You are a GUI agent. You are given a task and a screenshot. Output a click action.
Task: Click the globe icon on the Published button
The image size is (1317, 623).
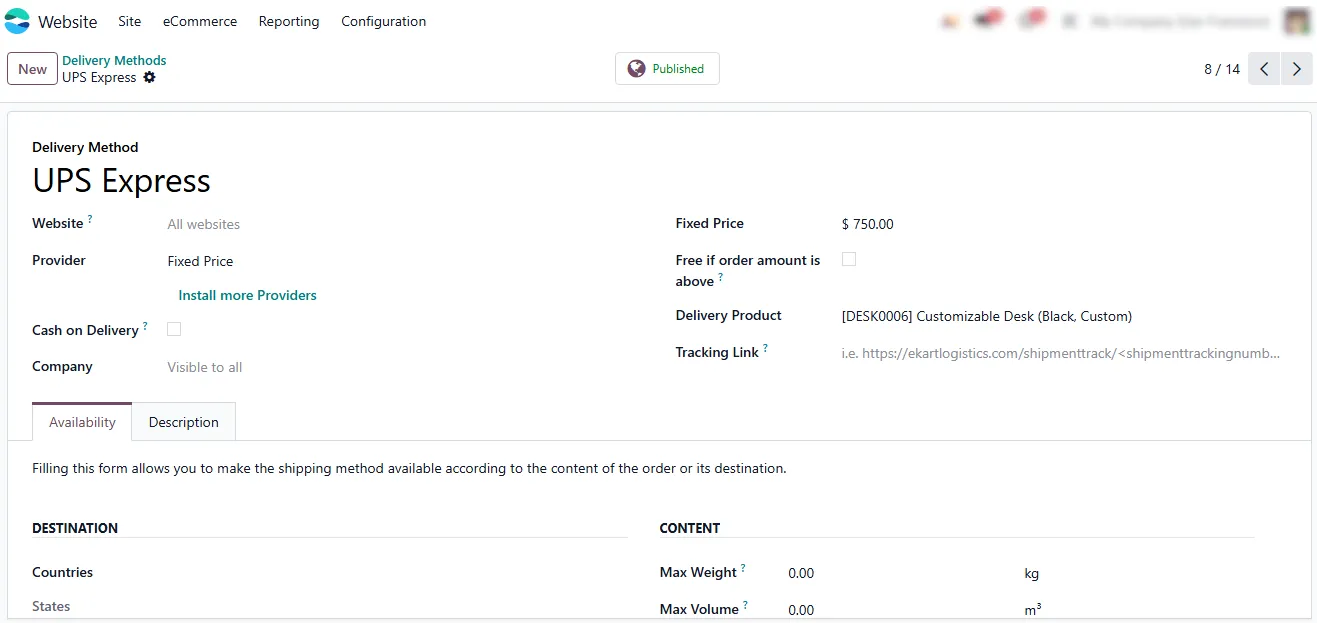click(636, 69)
